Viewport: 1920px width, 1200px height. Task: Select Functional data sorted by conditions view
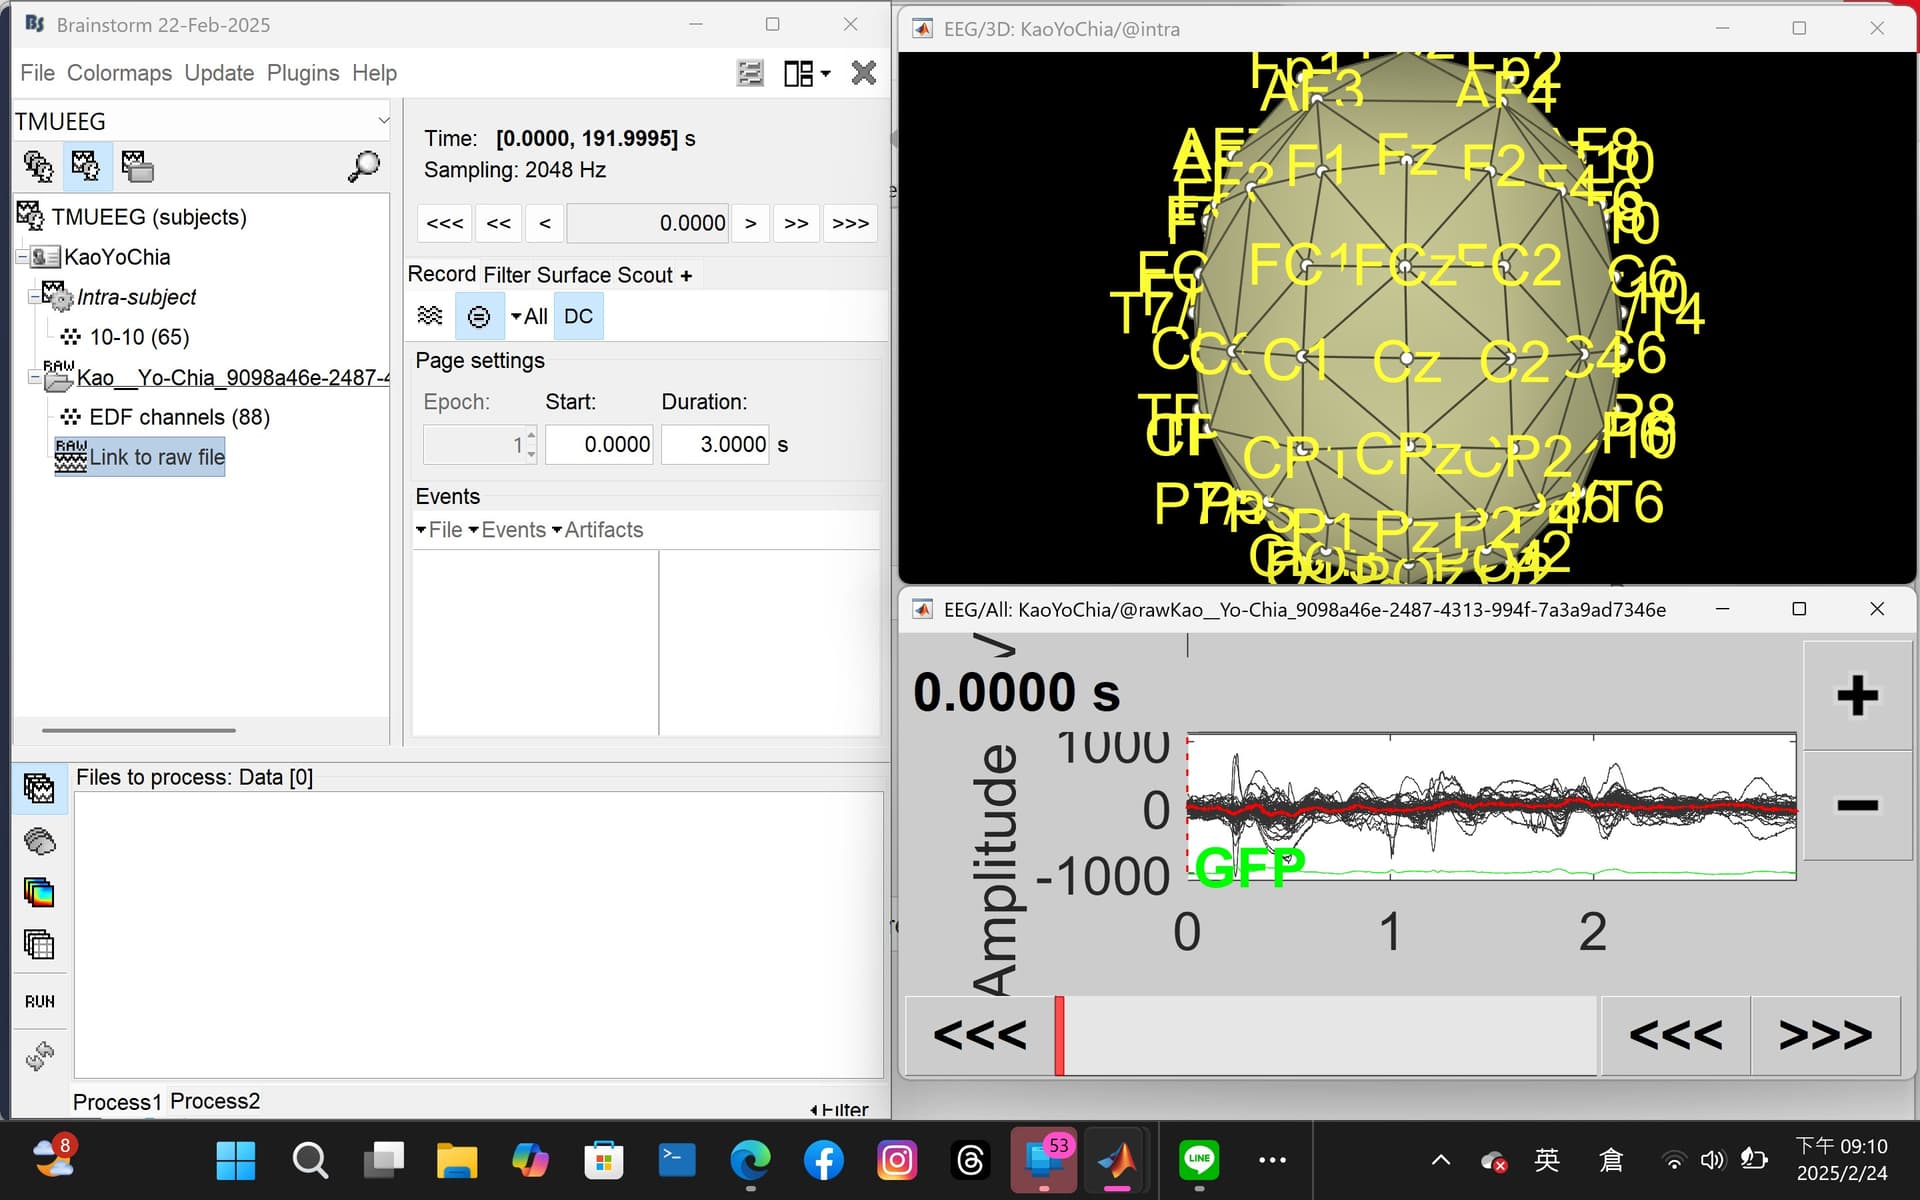pyautogui.click(x=137, y=166)
